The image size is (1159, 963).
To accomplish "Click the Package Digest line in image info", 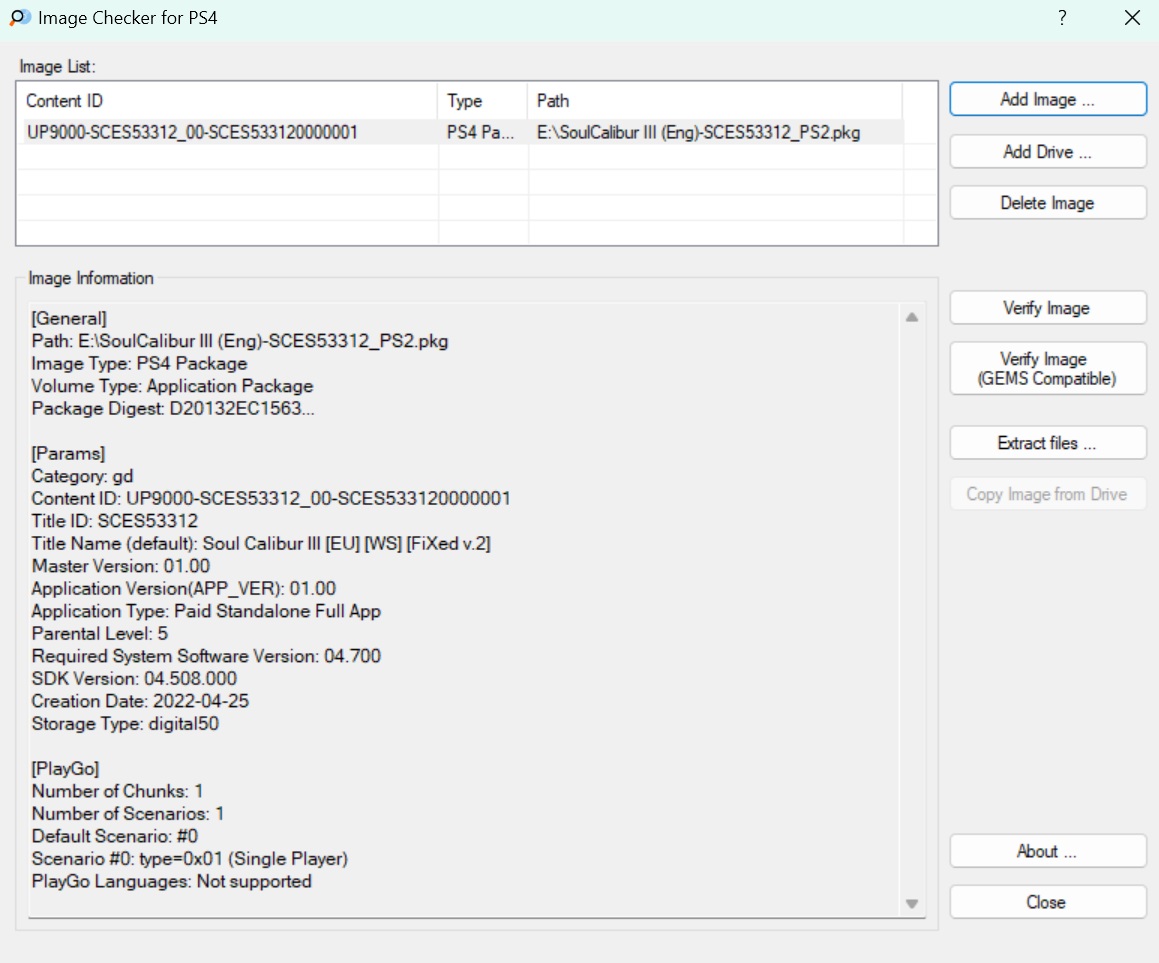I will [x=173, y=408].
